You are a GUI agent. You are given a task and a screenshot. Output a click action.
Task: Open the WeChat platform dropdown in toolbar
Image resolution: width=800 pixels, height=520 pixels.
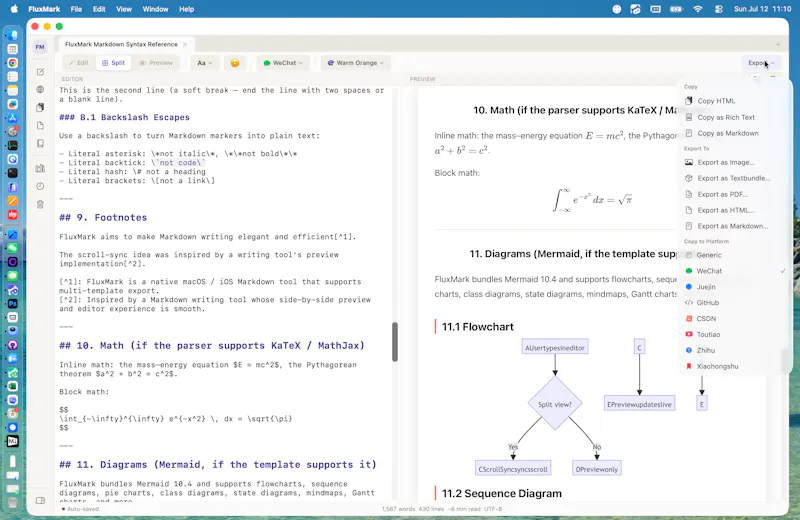point(283,63)
